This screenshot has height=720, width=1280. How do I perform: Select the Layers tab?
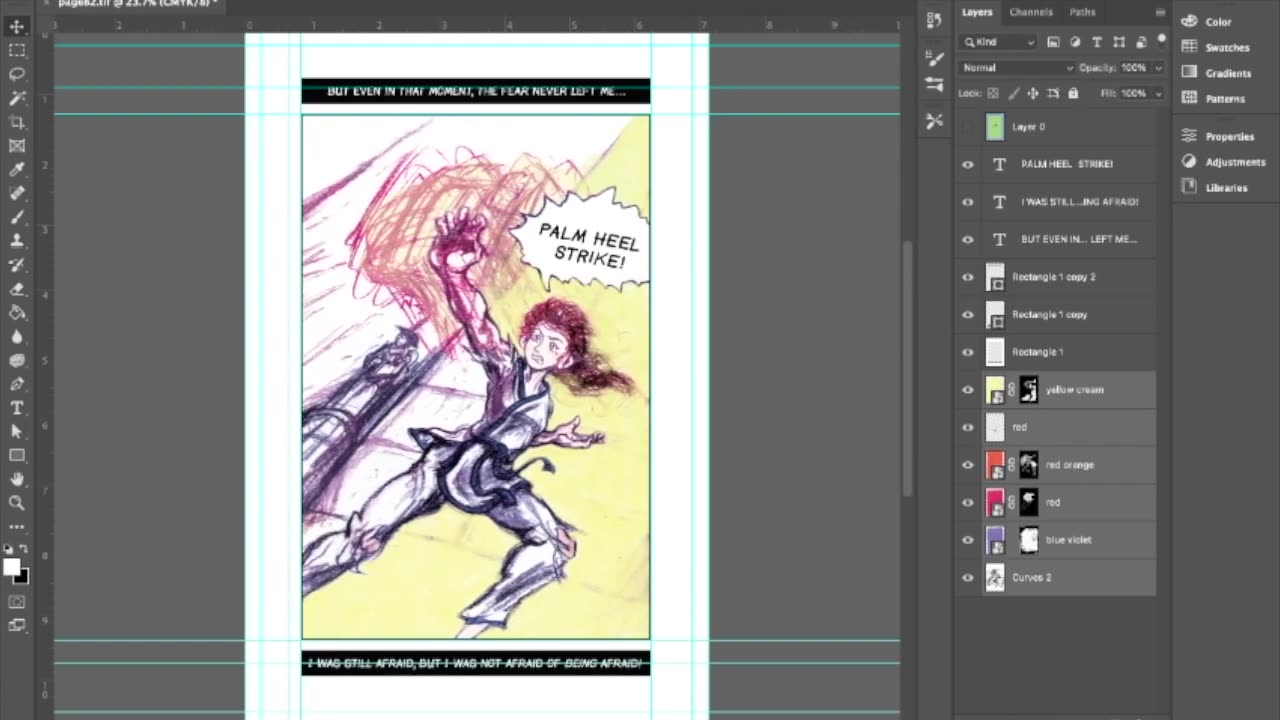[977, 12]
